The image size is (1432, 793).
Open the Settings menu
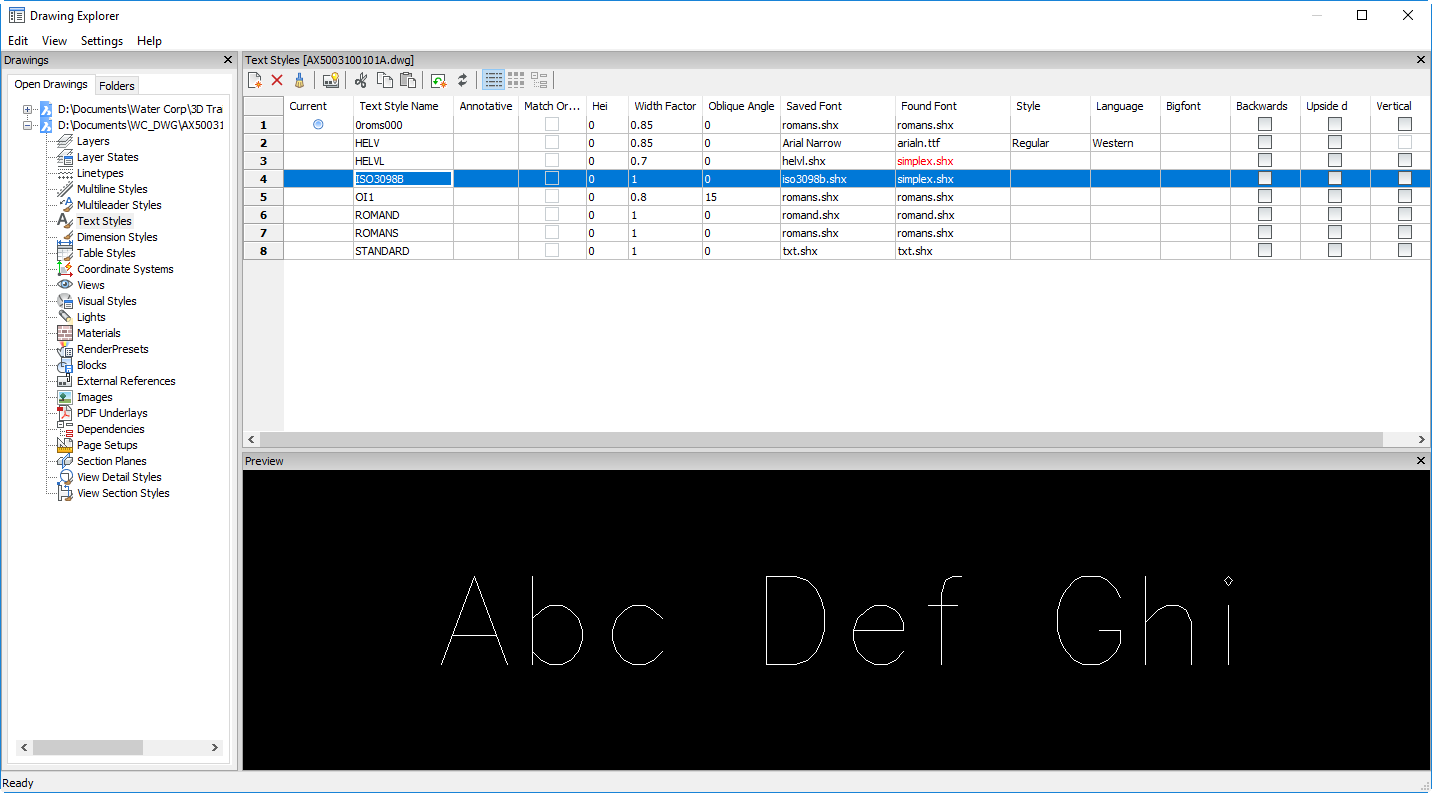(x=102, y=41)
